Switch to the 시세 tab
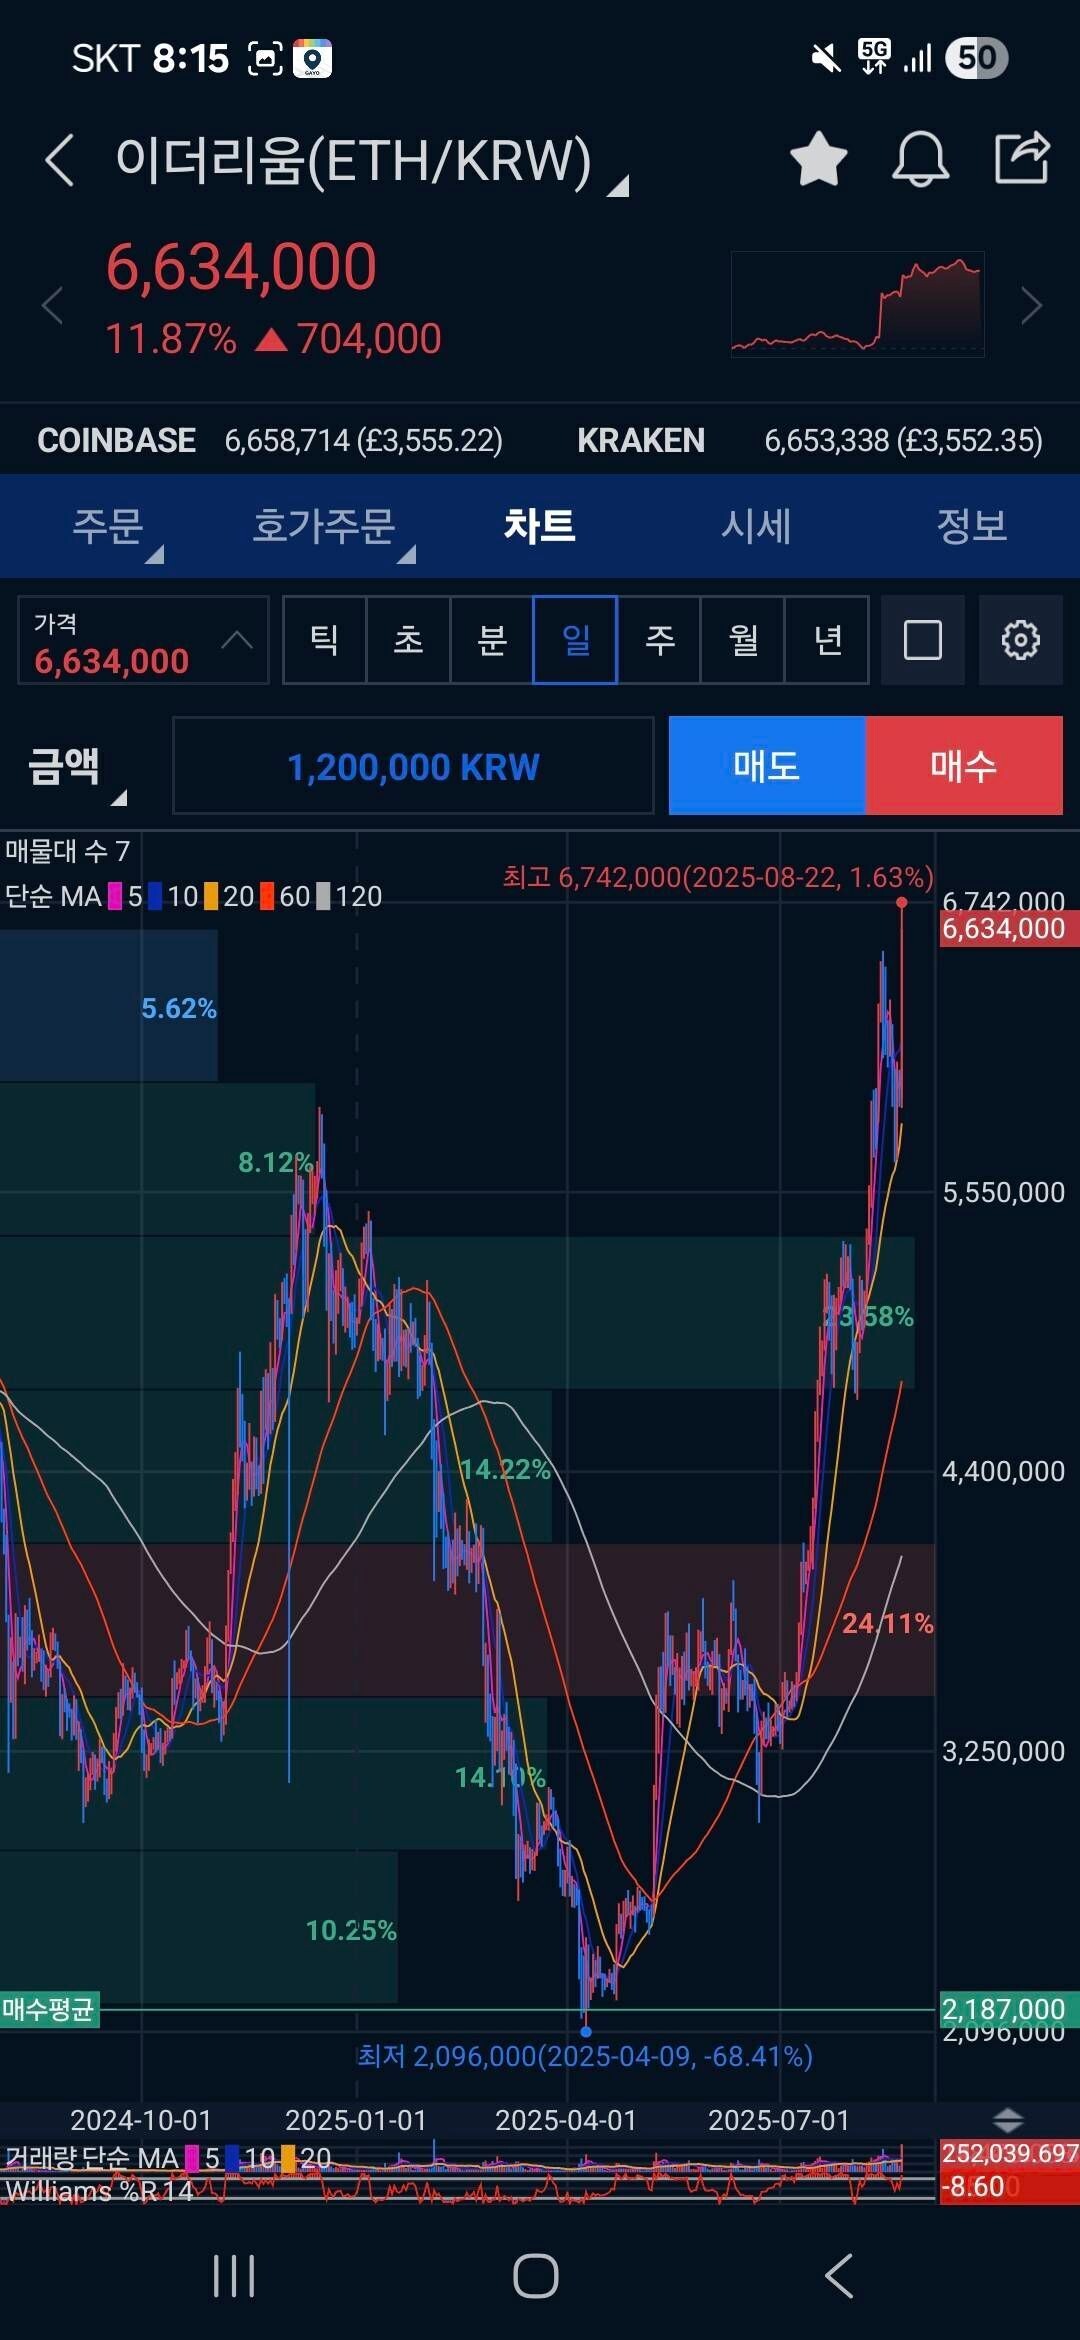The height and width of the screenshot is (2340, 1080). coord(756,526)
